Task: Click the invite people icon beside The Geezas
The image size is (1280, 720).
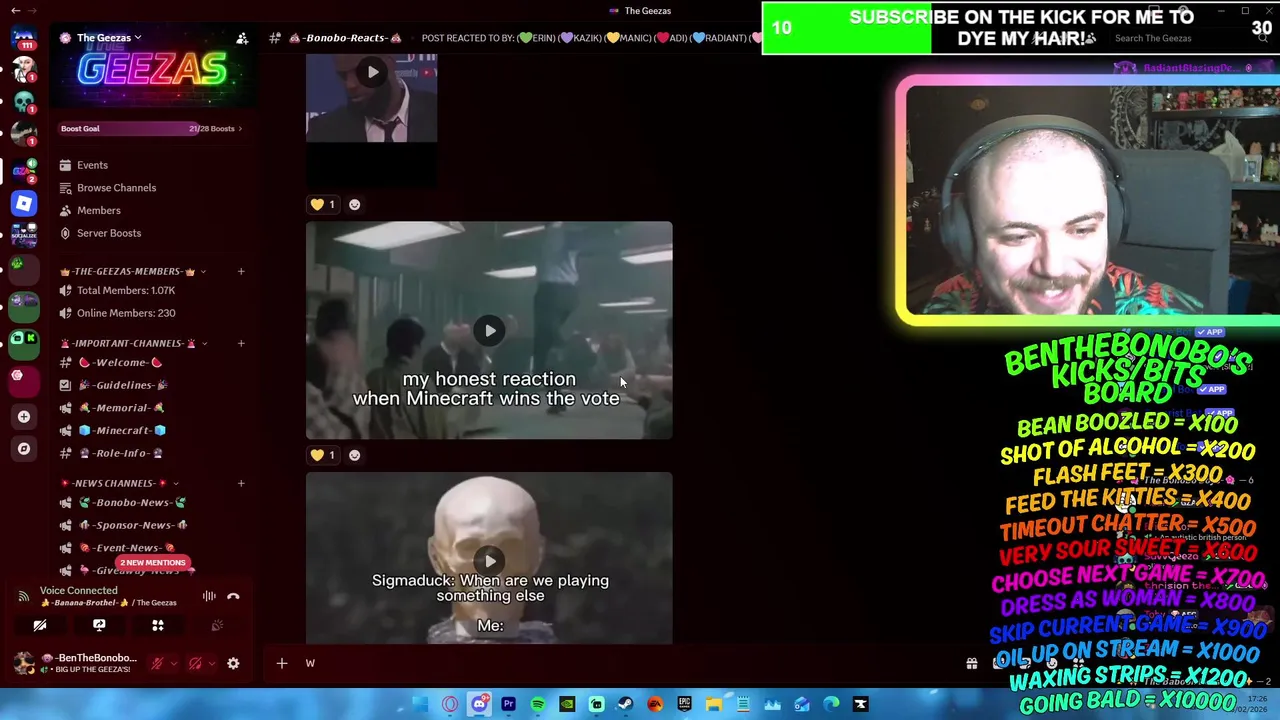Action: coord(242,38)
